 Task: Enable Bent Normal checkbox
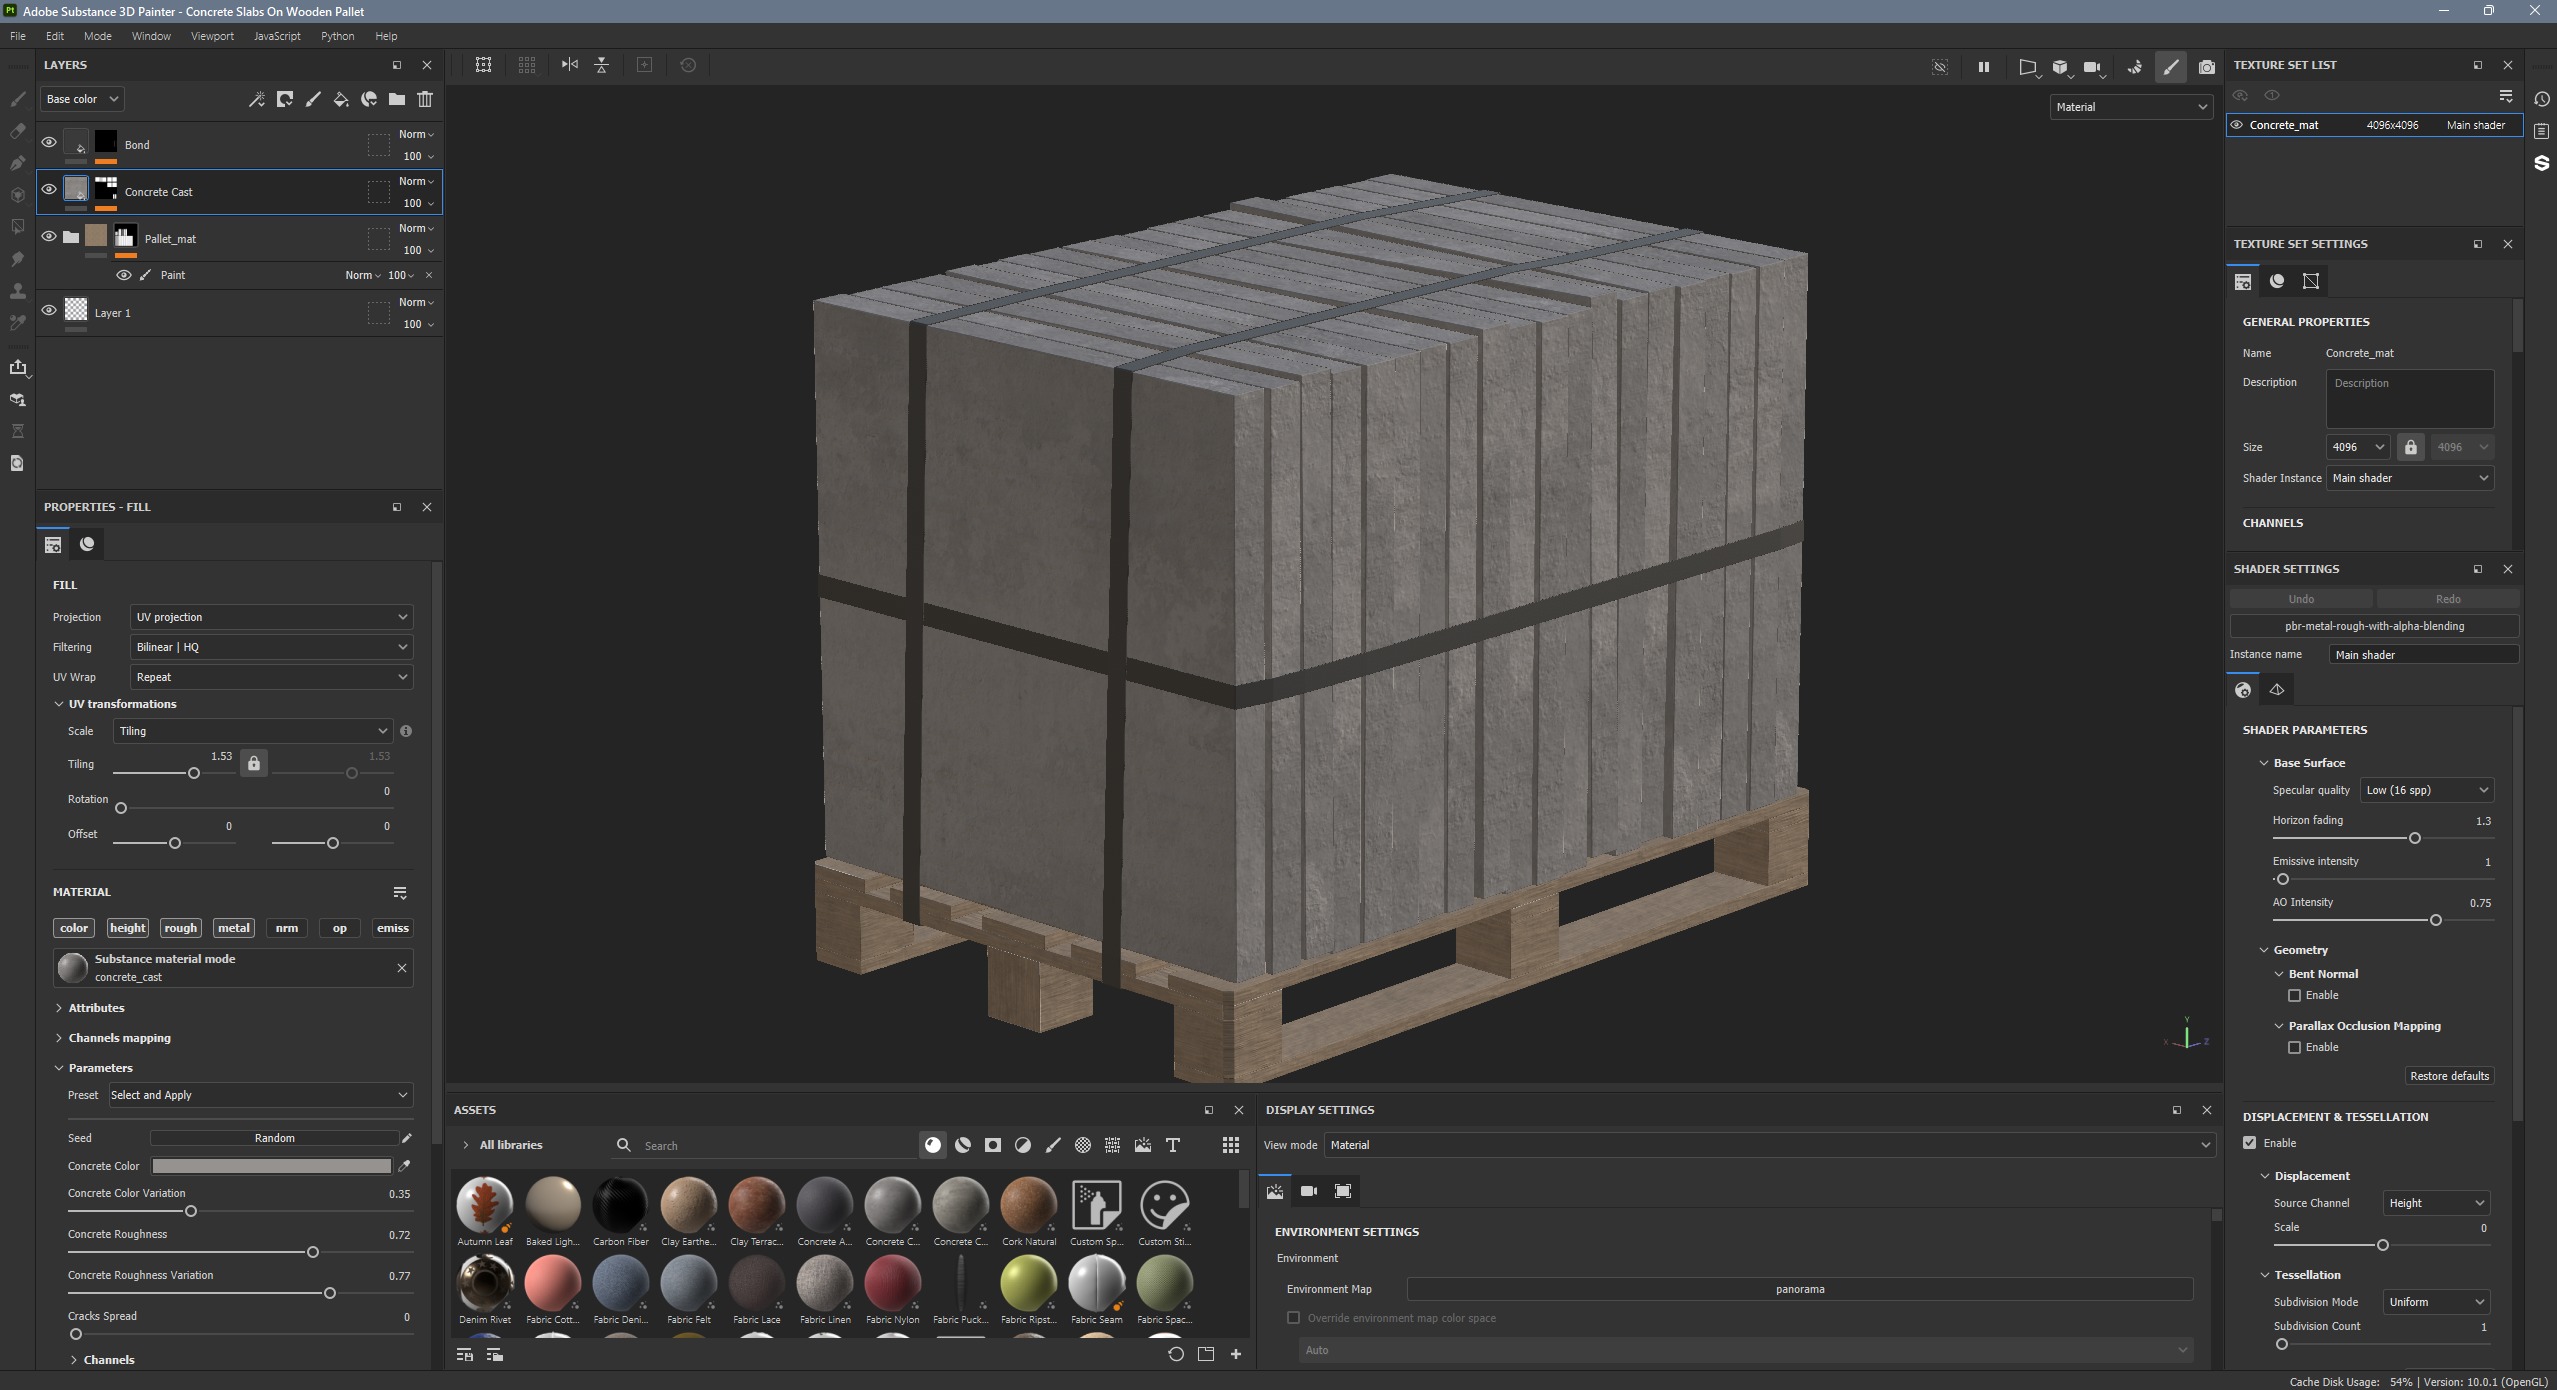(x=2294, y=996)
